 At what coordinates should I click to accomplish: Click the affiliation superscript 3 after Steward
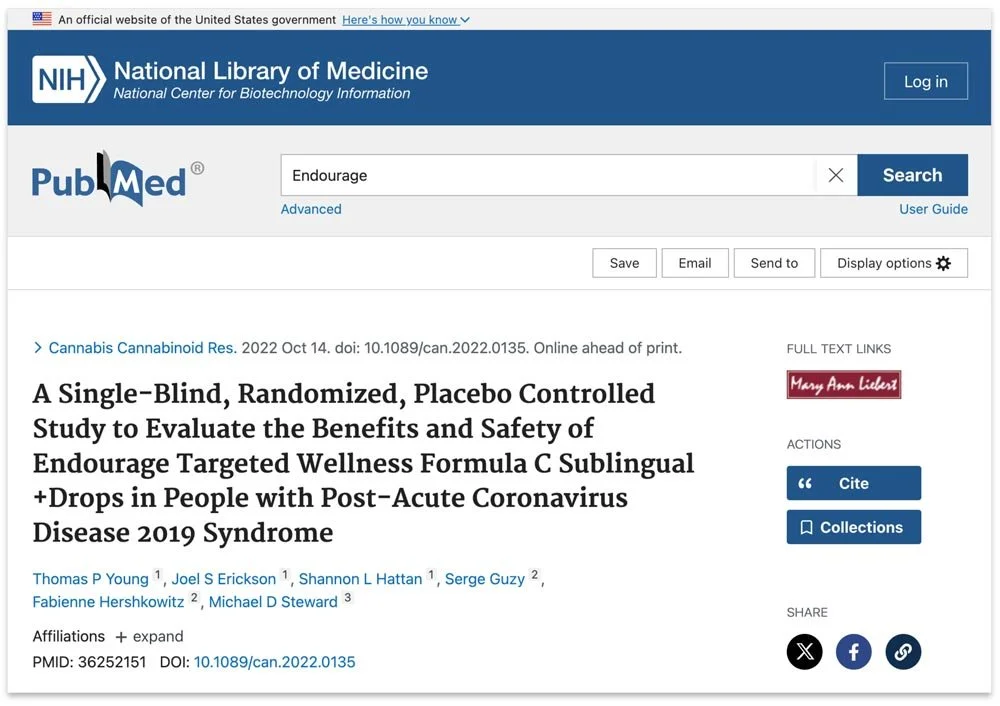(x=348, y=598)
